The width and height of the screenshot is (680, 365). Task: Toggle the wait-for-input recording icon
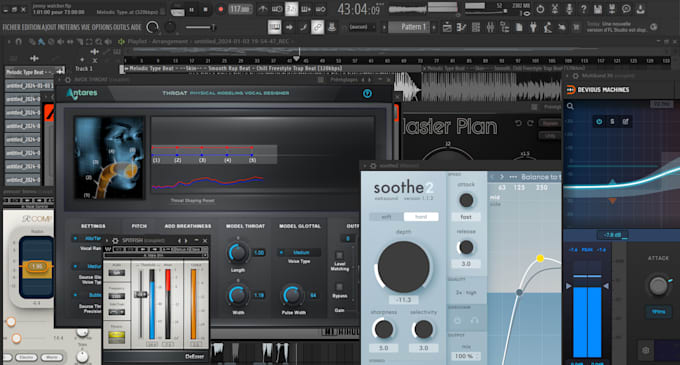tap(277, 9)
